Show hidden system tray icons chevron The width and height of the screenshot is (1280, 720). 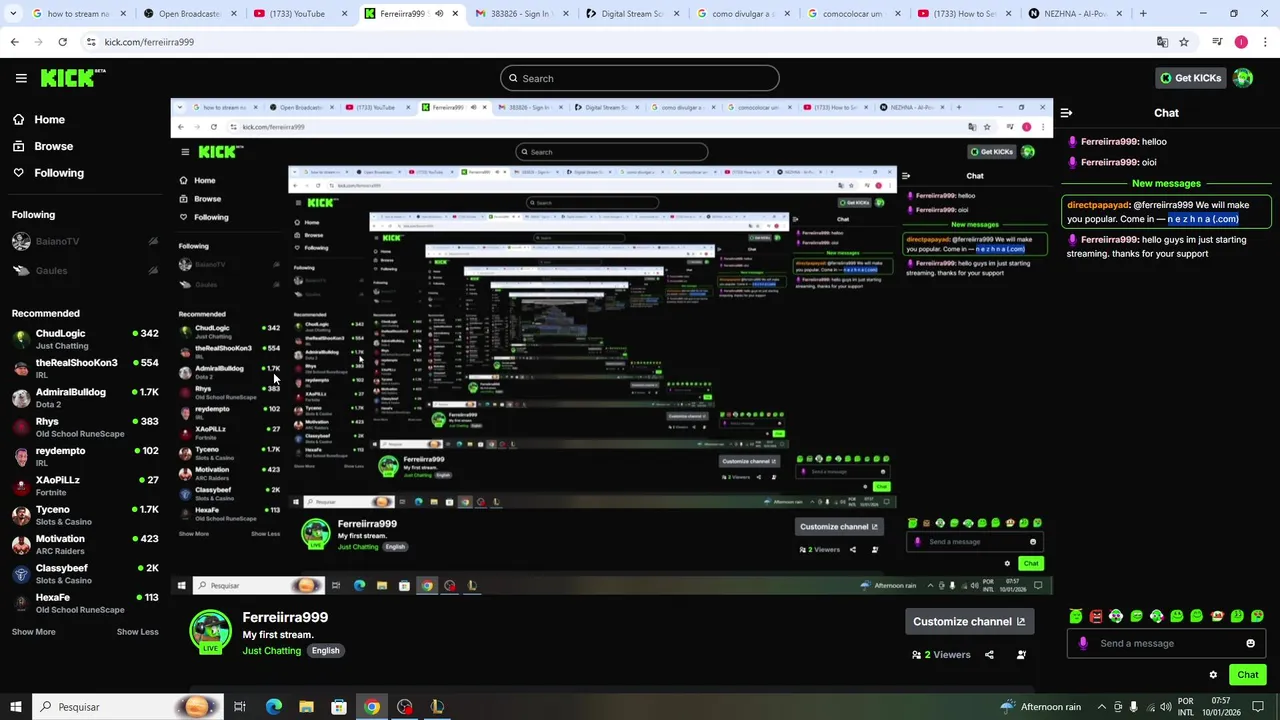point(1102,707)
